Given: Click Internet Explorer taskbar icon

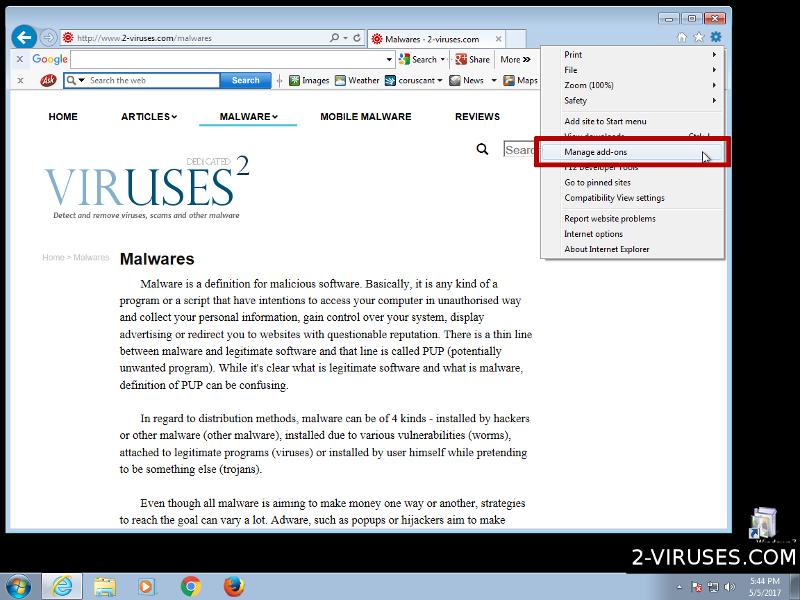Looking at the screenshot, I should tap(62, 586).
